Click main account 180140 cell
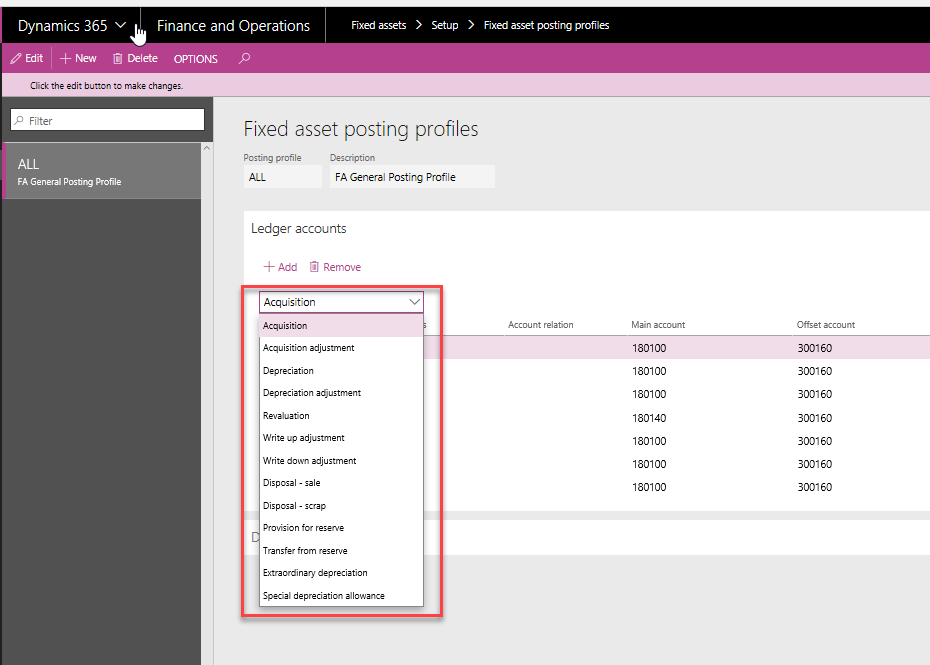The width and height of the screenshot is (930, 665). (648, 418)
